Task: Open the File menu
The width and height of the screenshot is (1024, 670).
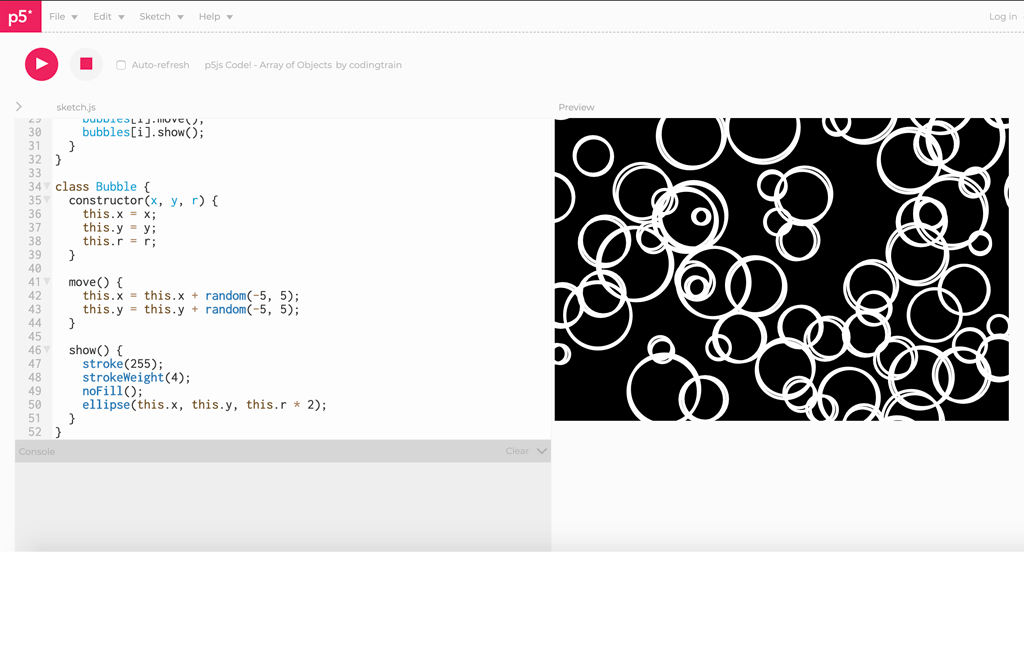Action: coord(63,17)
